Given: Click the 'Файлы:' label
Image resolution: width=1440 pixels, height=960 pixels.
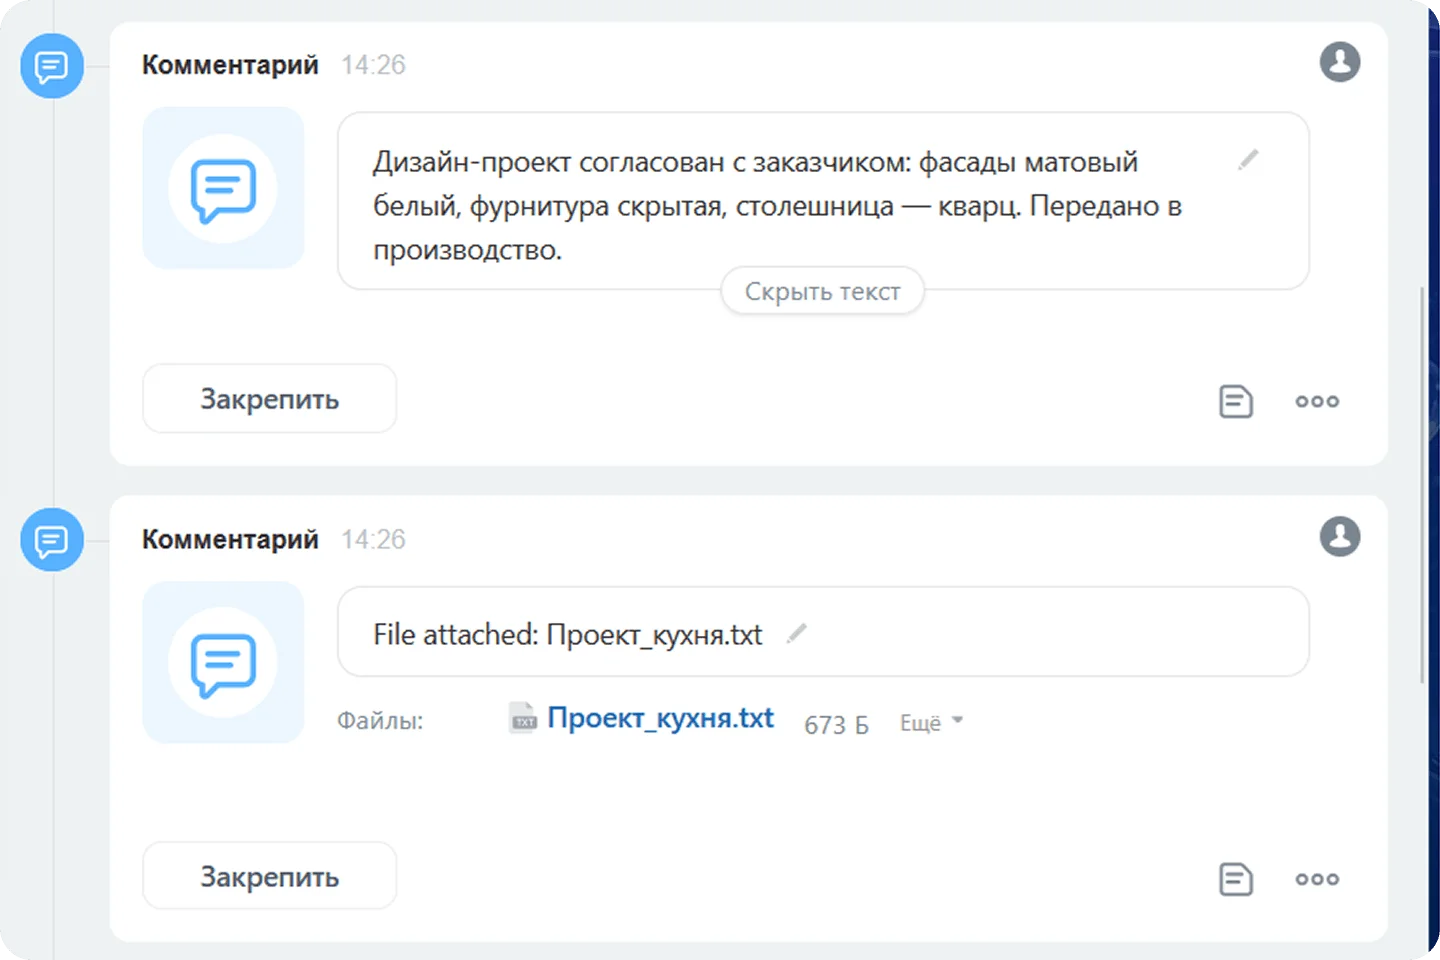Looking at the screenshot, I should pyautogui.click(x=380, y=721).
